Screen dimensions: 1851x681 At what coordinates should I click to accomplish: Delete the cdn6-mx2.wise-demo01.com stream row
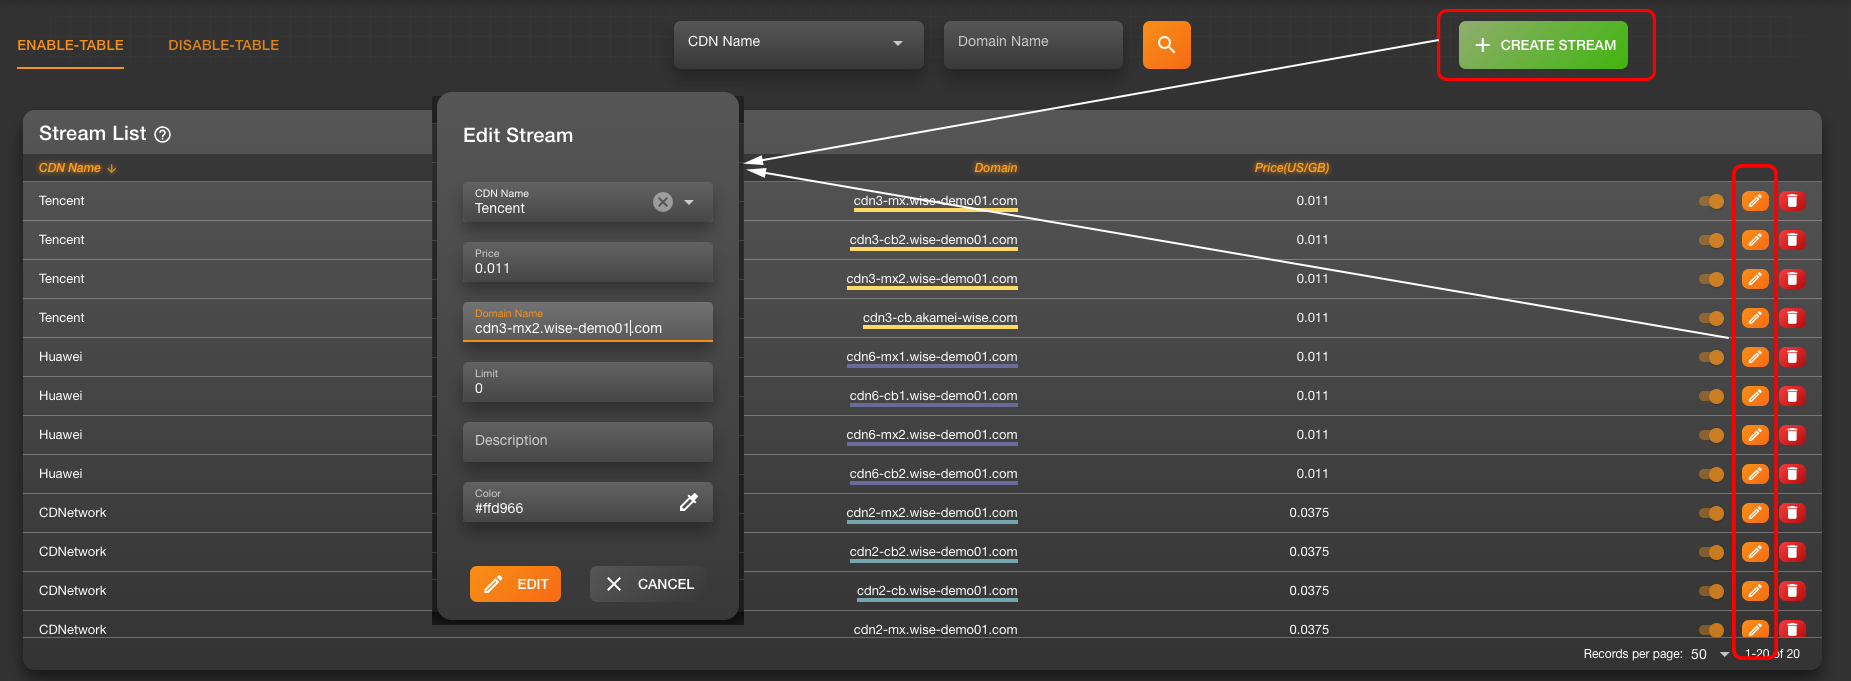tap(1792, 435)
